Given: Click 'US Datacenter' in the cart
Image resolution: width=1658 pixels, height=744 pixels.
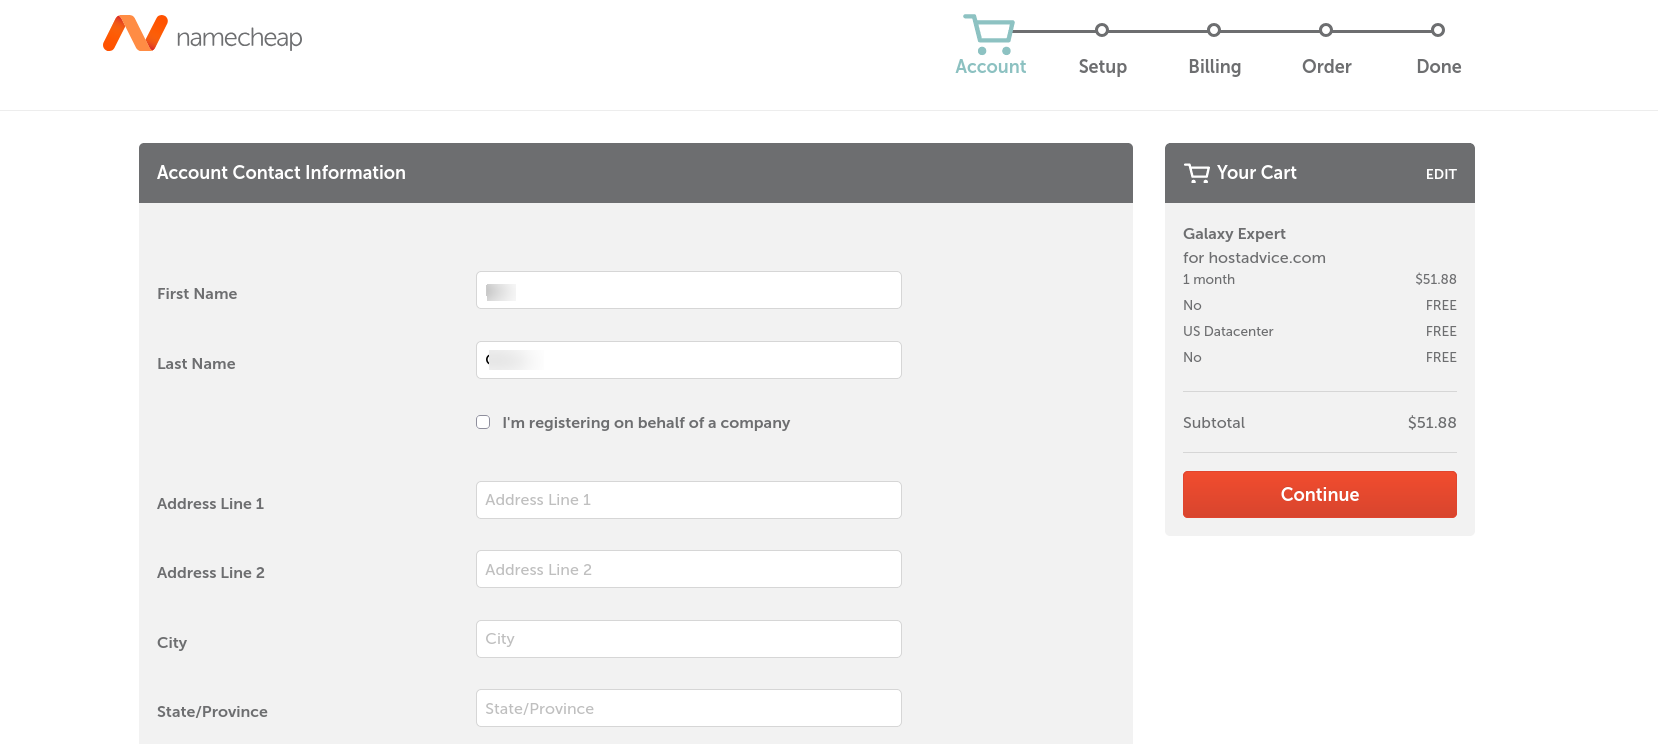Looking at the screenshot, I should click(1228, 331).
